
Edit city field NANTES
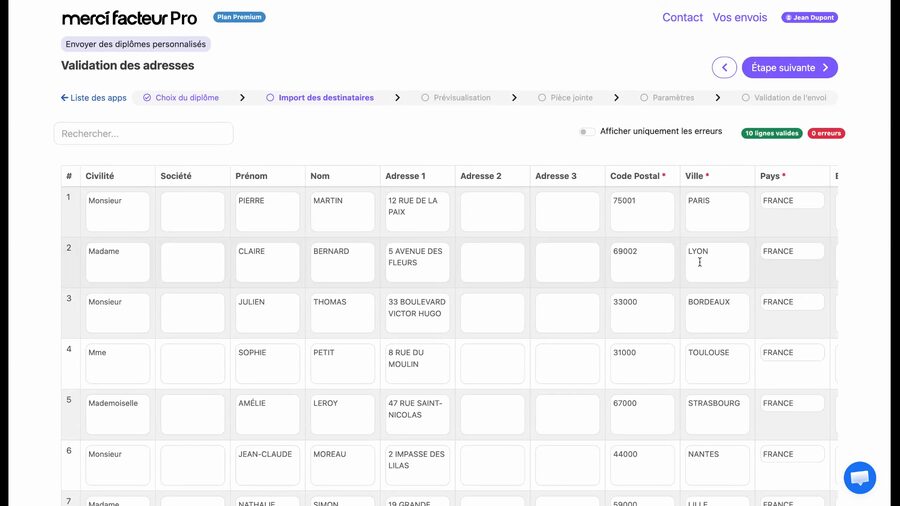717,465
